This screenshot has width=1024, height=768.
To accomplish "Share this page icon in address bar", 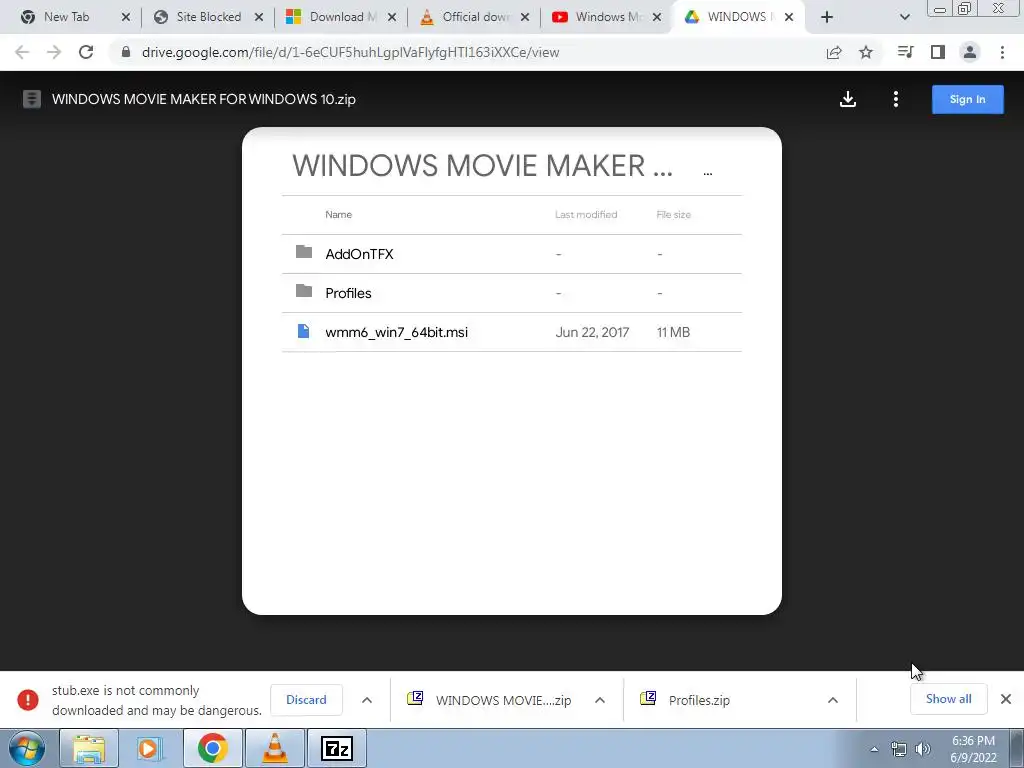I will [834, 52].
